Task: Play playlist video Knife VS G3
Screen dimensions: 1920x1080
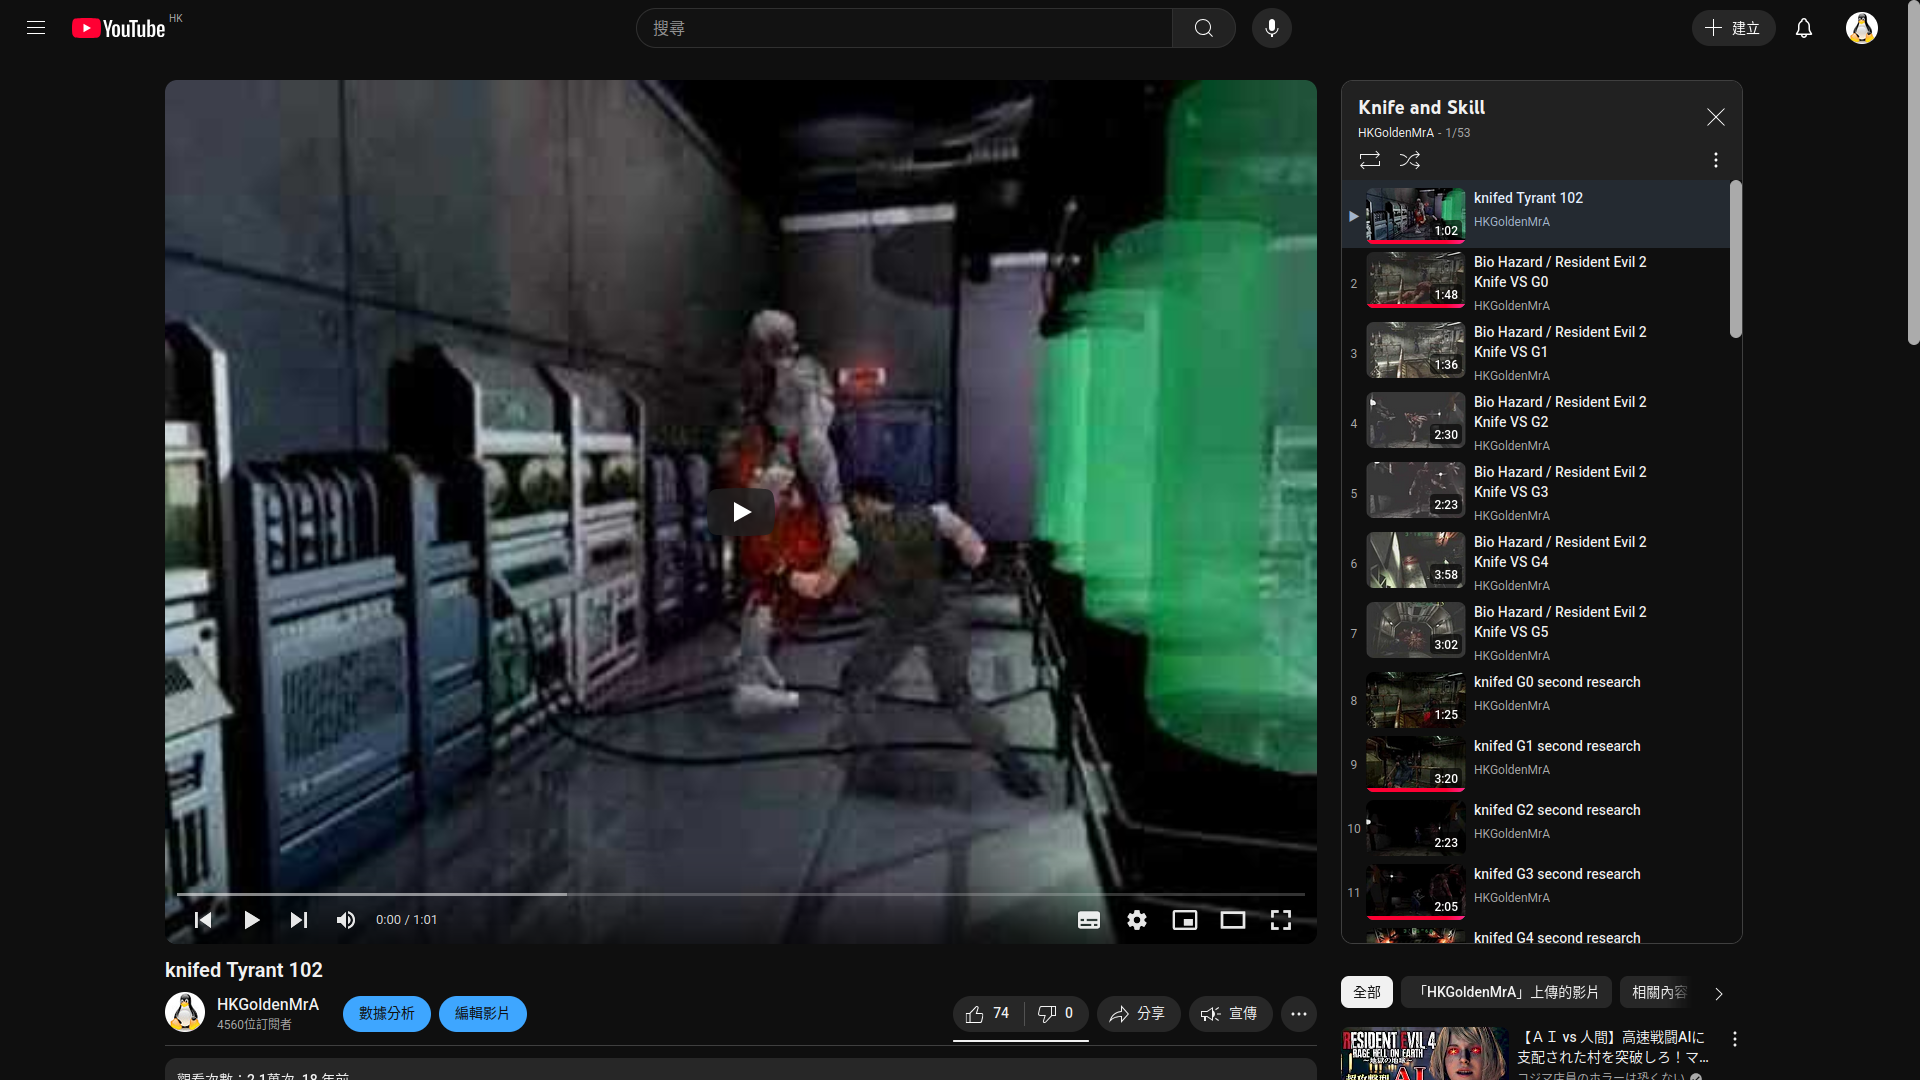Action: (1536, 493)
